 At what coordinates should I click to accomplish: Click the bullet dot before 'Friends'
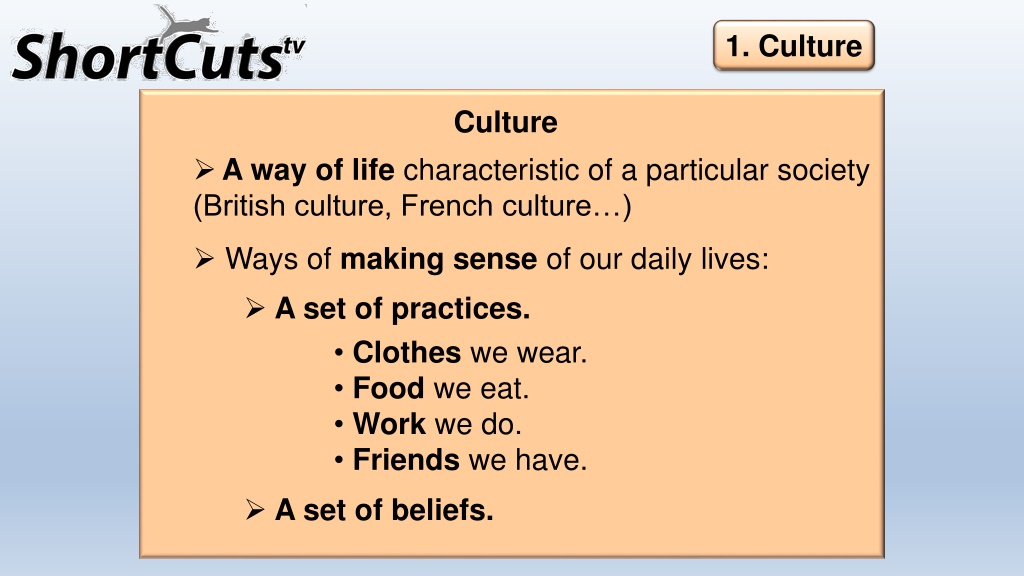click(x=338, y=461)
